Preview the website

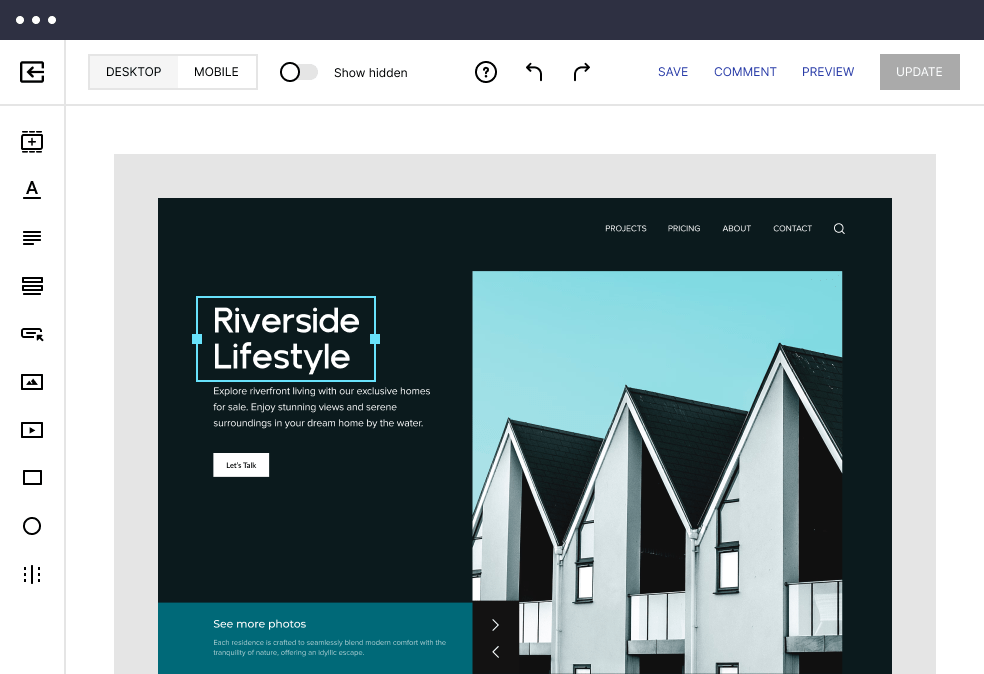pyautogui.click(x=828, y=72)
